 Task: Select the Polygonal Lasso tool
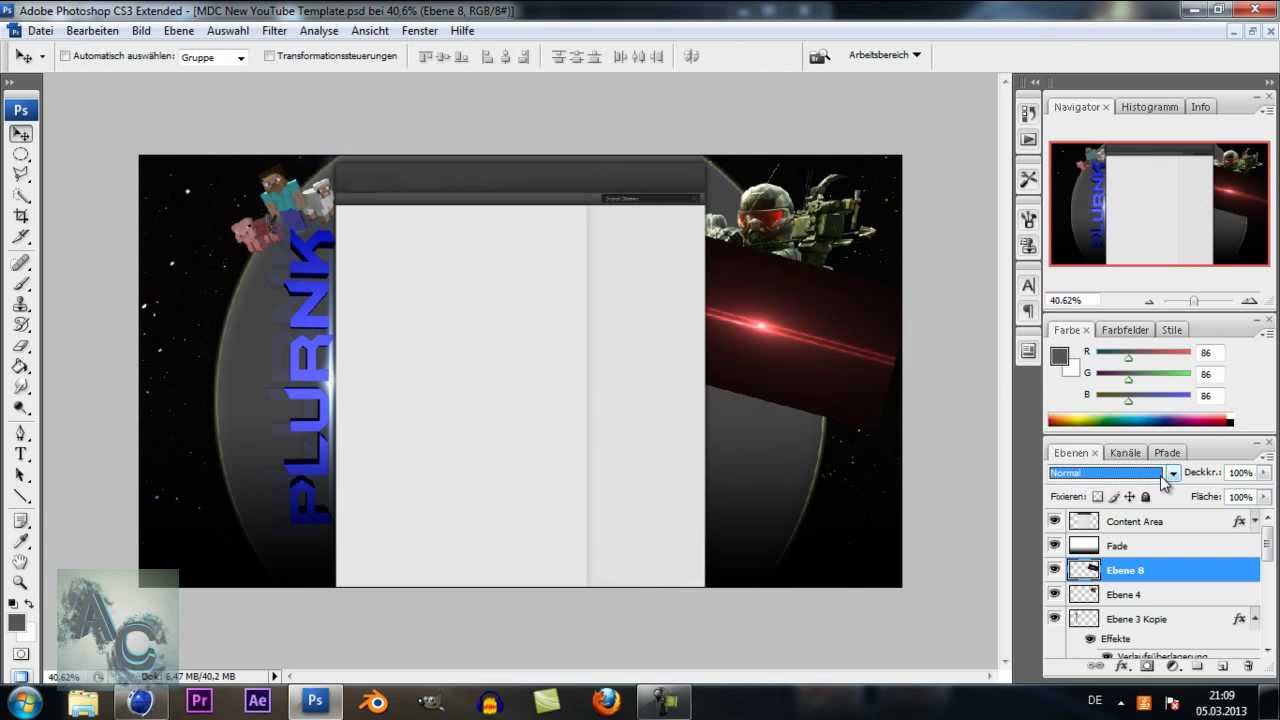pyautogui.click(x=21, y=175)
